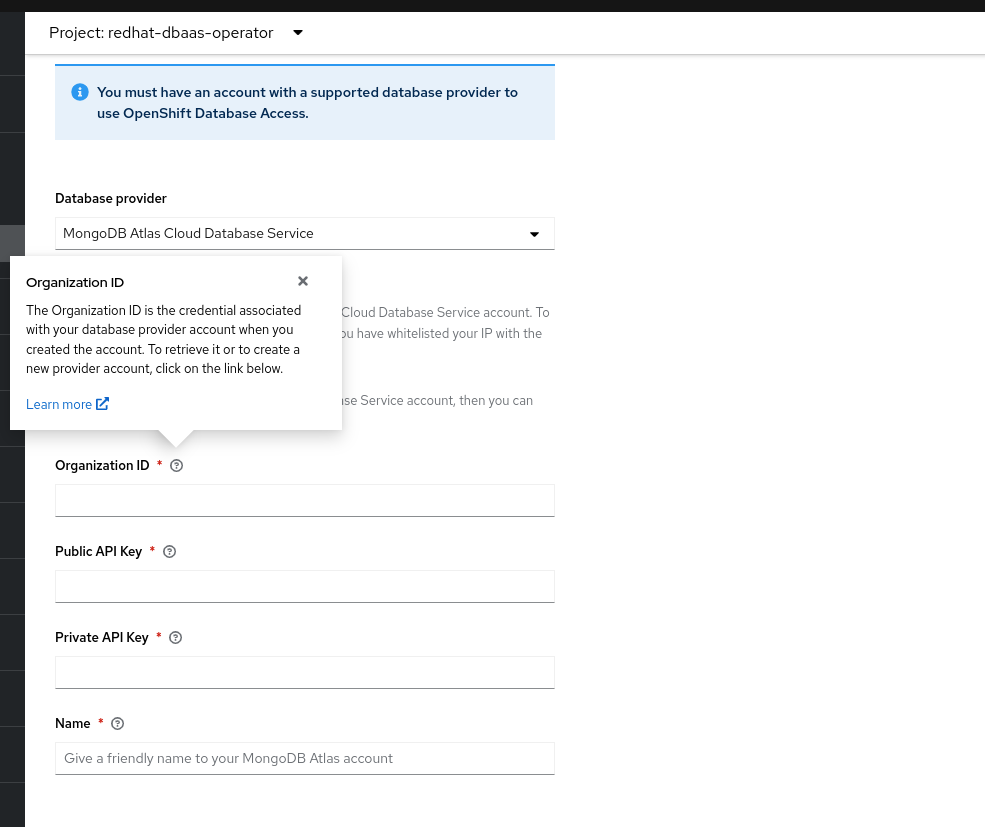985x827 pixels.
Task: Click the Organization ID field label
Action: tap(102, 465)
